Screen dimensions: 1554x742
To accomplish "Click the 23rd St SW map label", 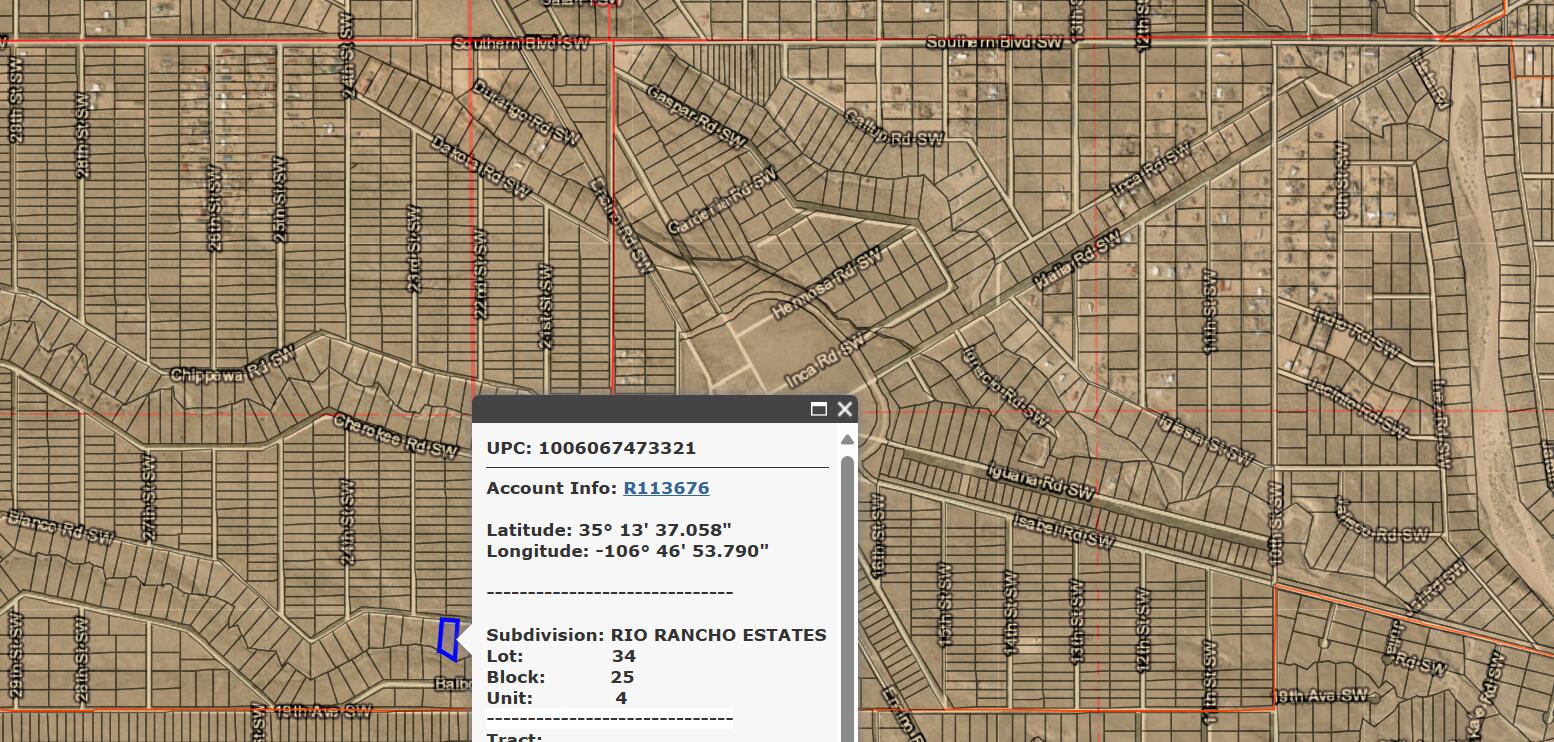I will point(412,249).
